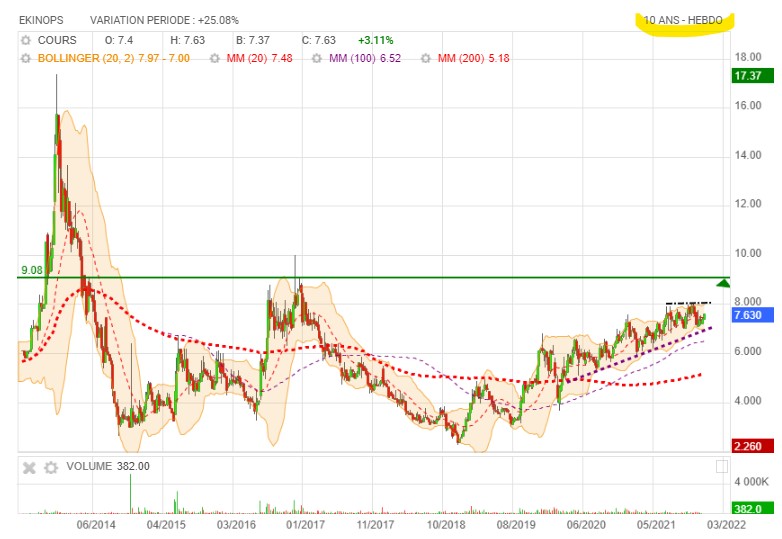782x539 pixels.
Task: Click the green triangle marker at 9.08 line
Action: (x=723, y=284)
